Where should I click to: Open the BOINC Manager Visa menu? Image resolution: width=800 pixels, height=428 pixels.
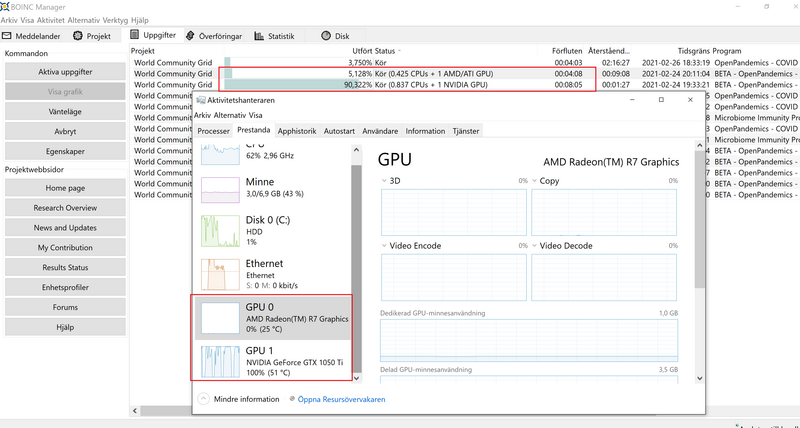point(28,20)
